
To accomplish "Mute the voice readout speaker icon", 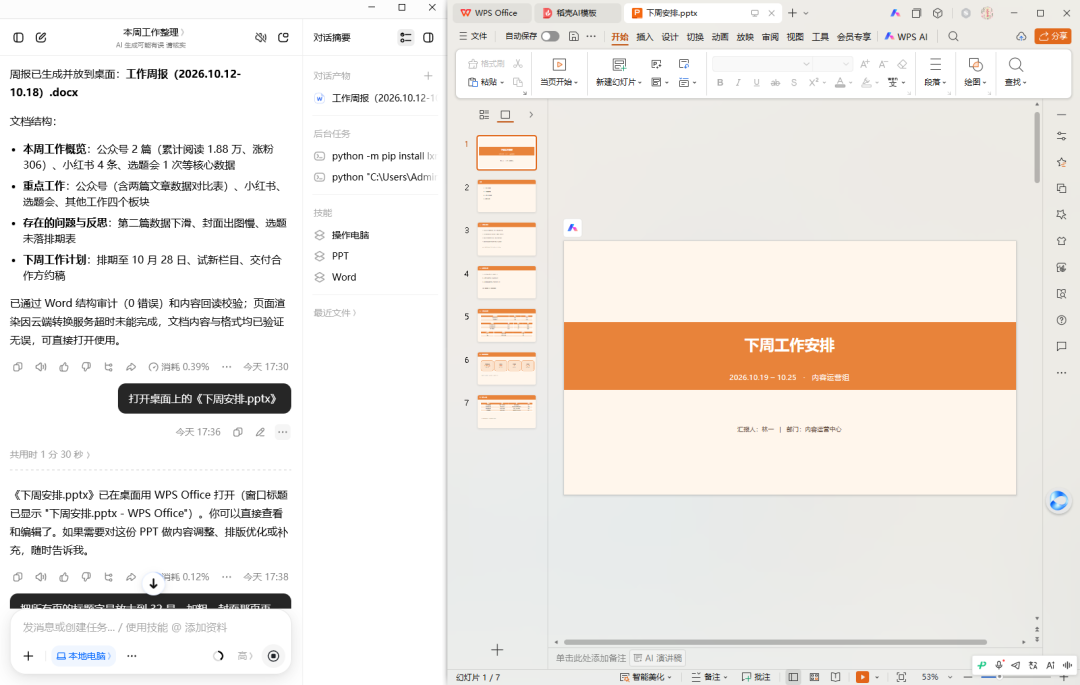I will pyautogui.click(x=261, y=38).
